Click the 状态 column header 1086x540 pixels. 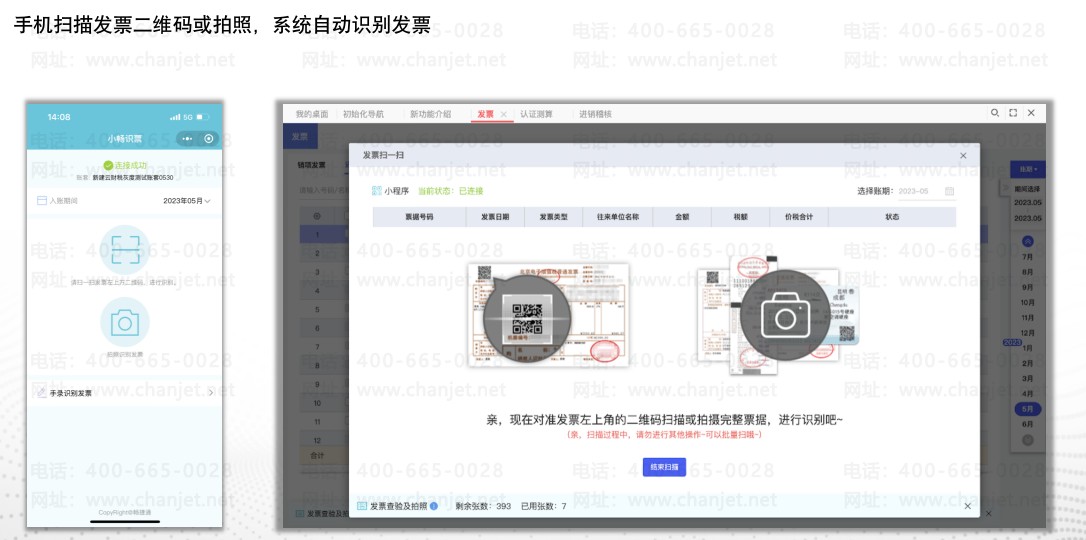tap(892, 217)
